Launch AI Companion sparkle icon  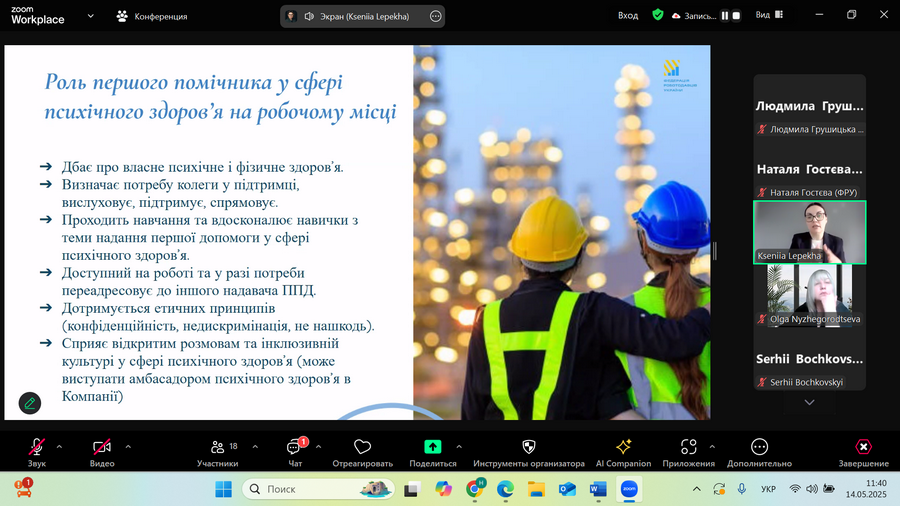pos(623,447)
